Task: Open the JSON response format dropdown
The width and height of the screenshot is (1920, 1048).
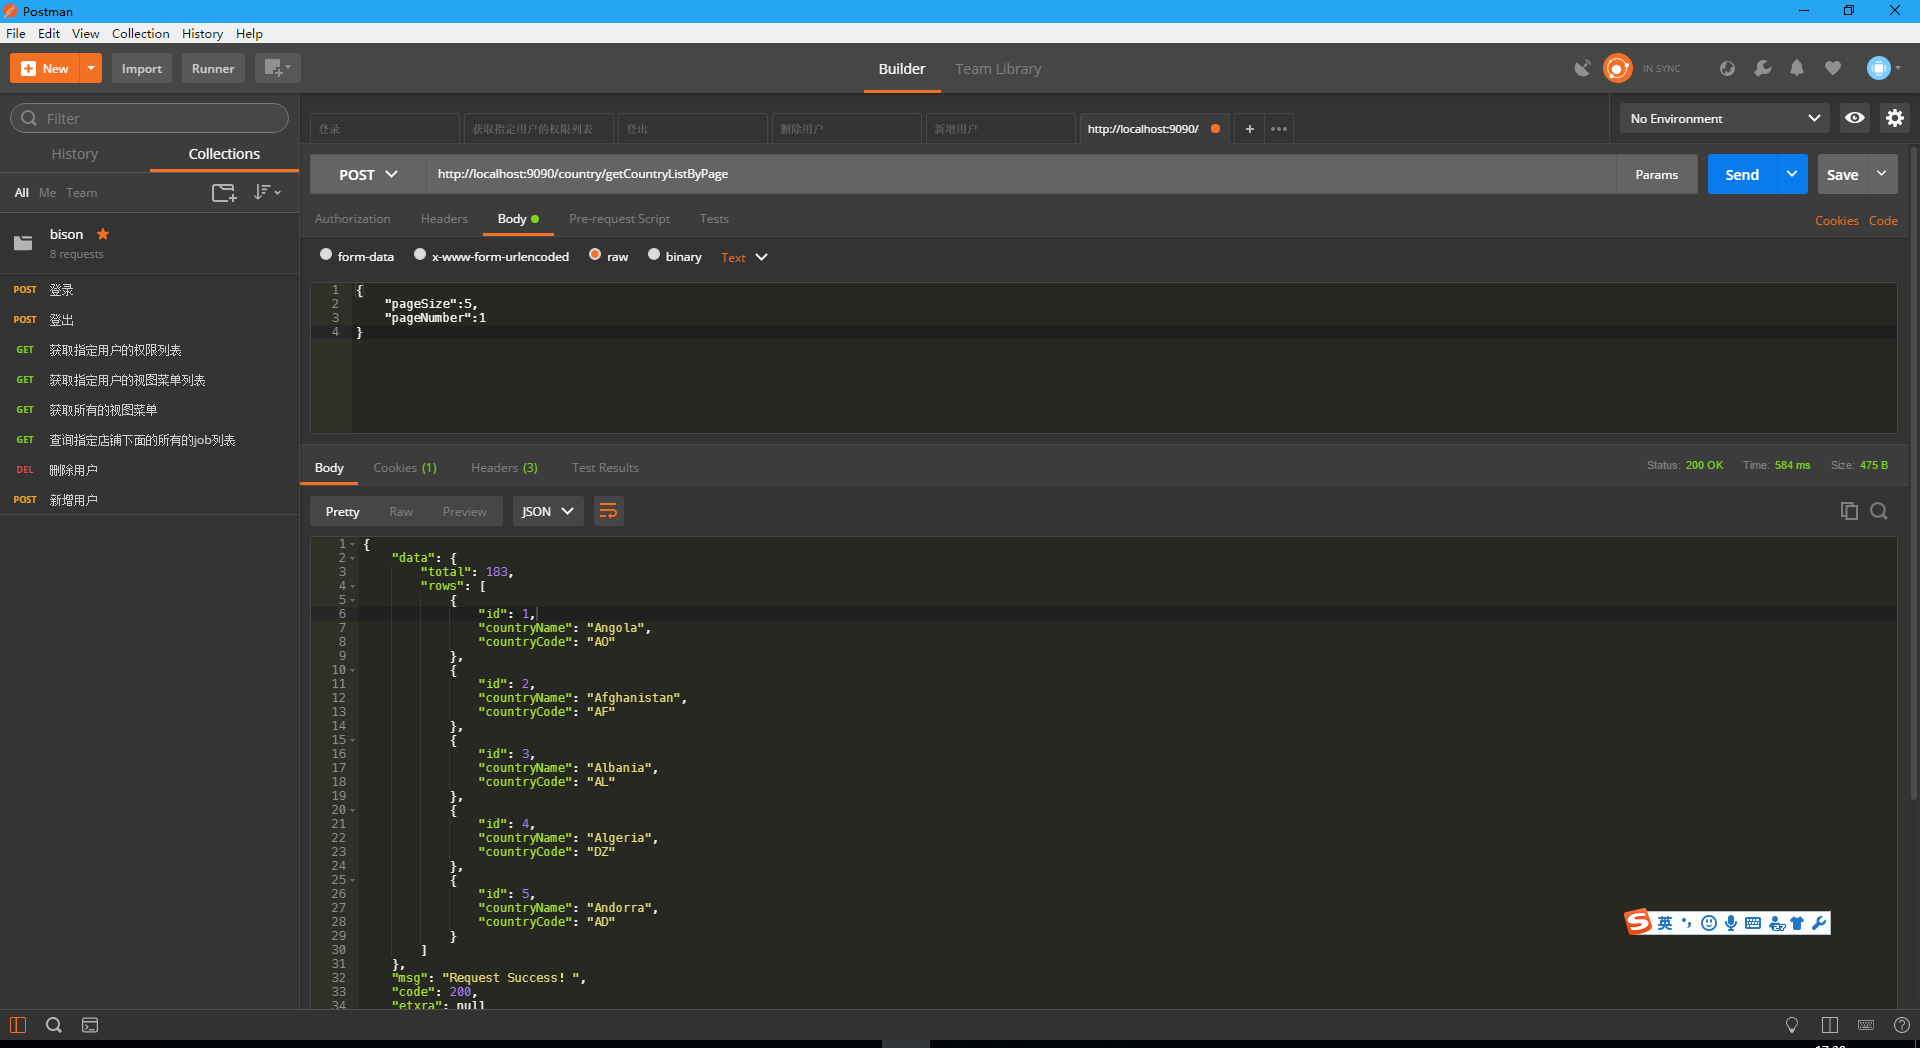Action: point(547,511)
